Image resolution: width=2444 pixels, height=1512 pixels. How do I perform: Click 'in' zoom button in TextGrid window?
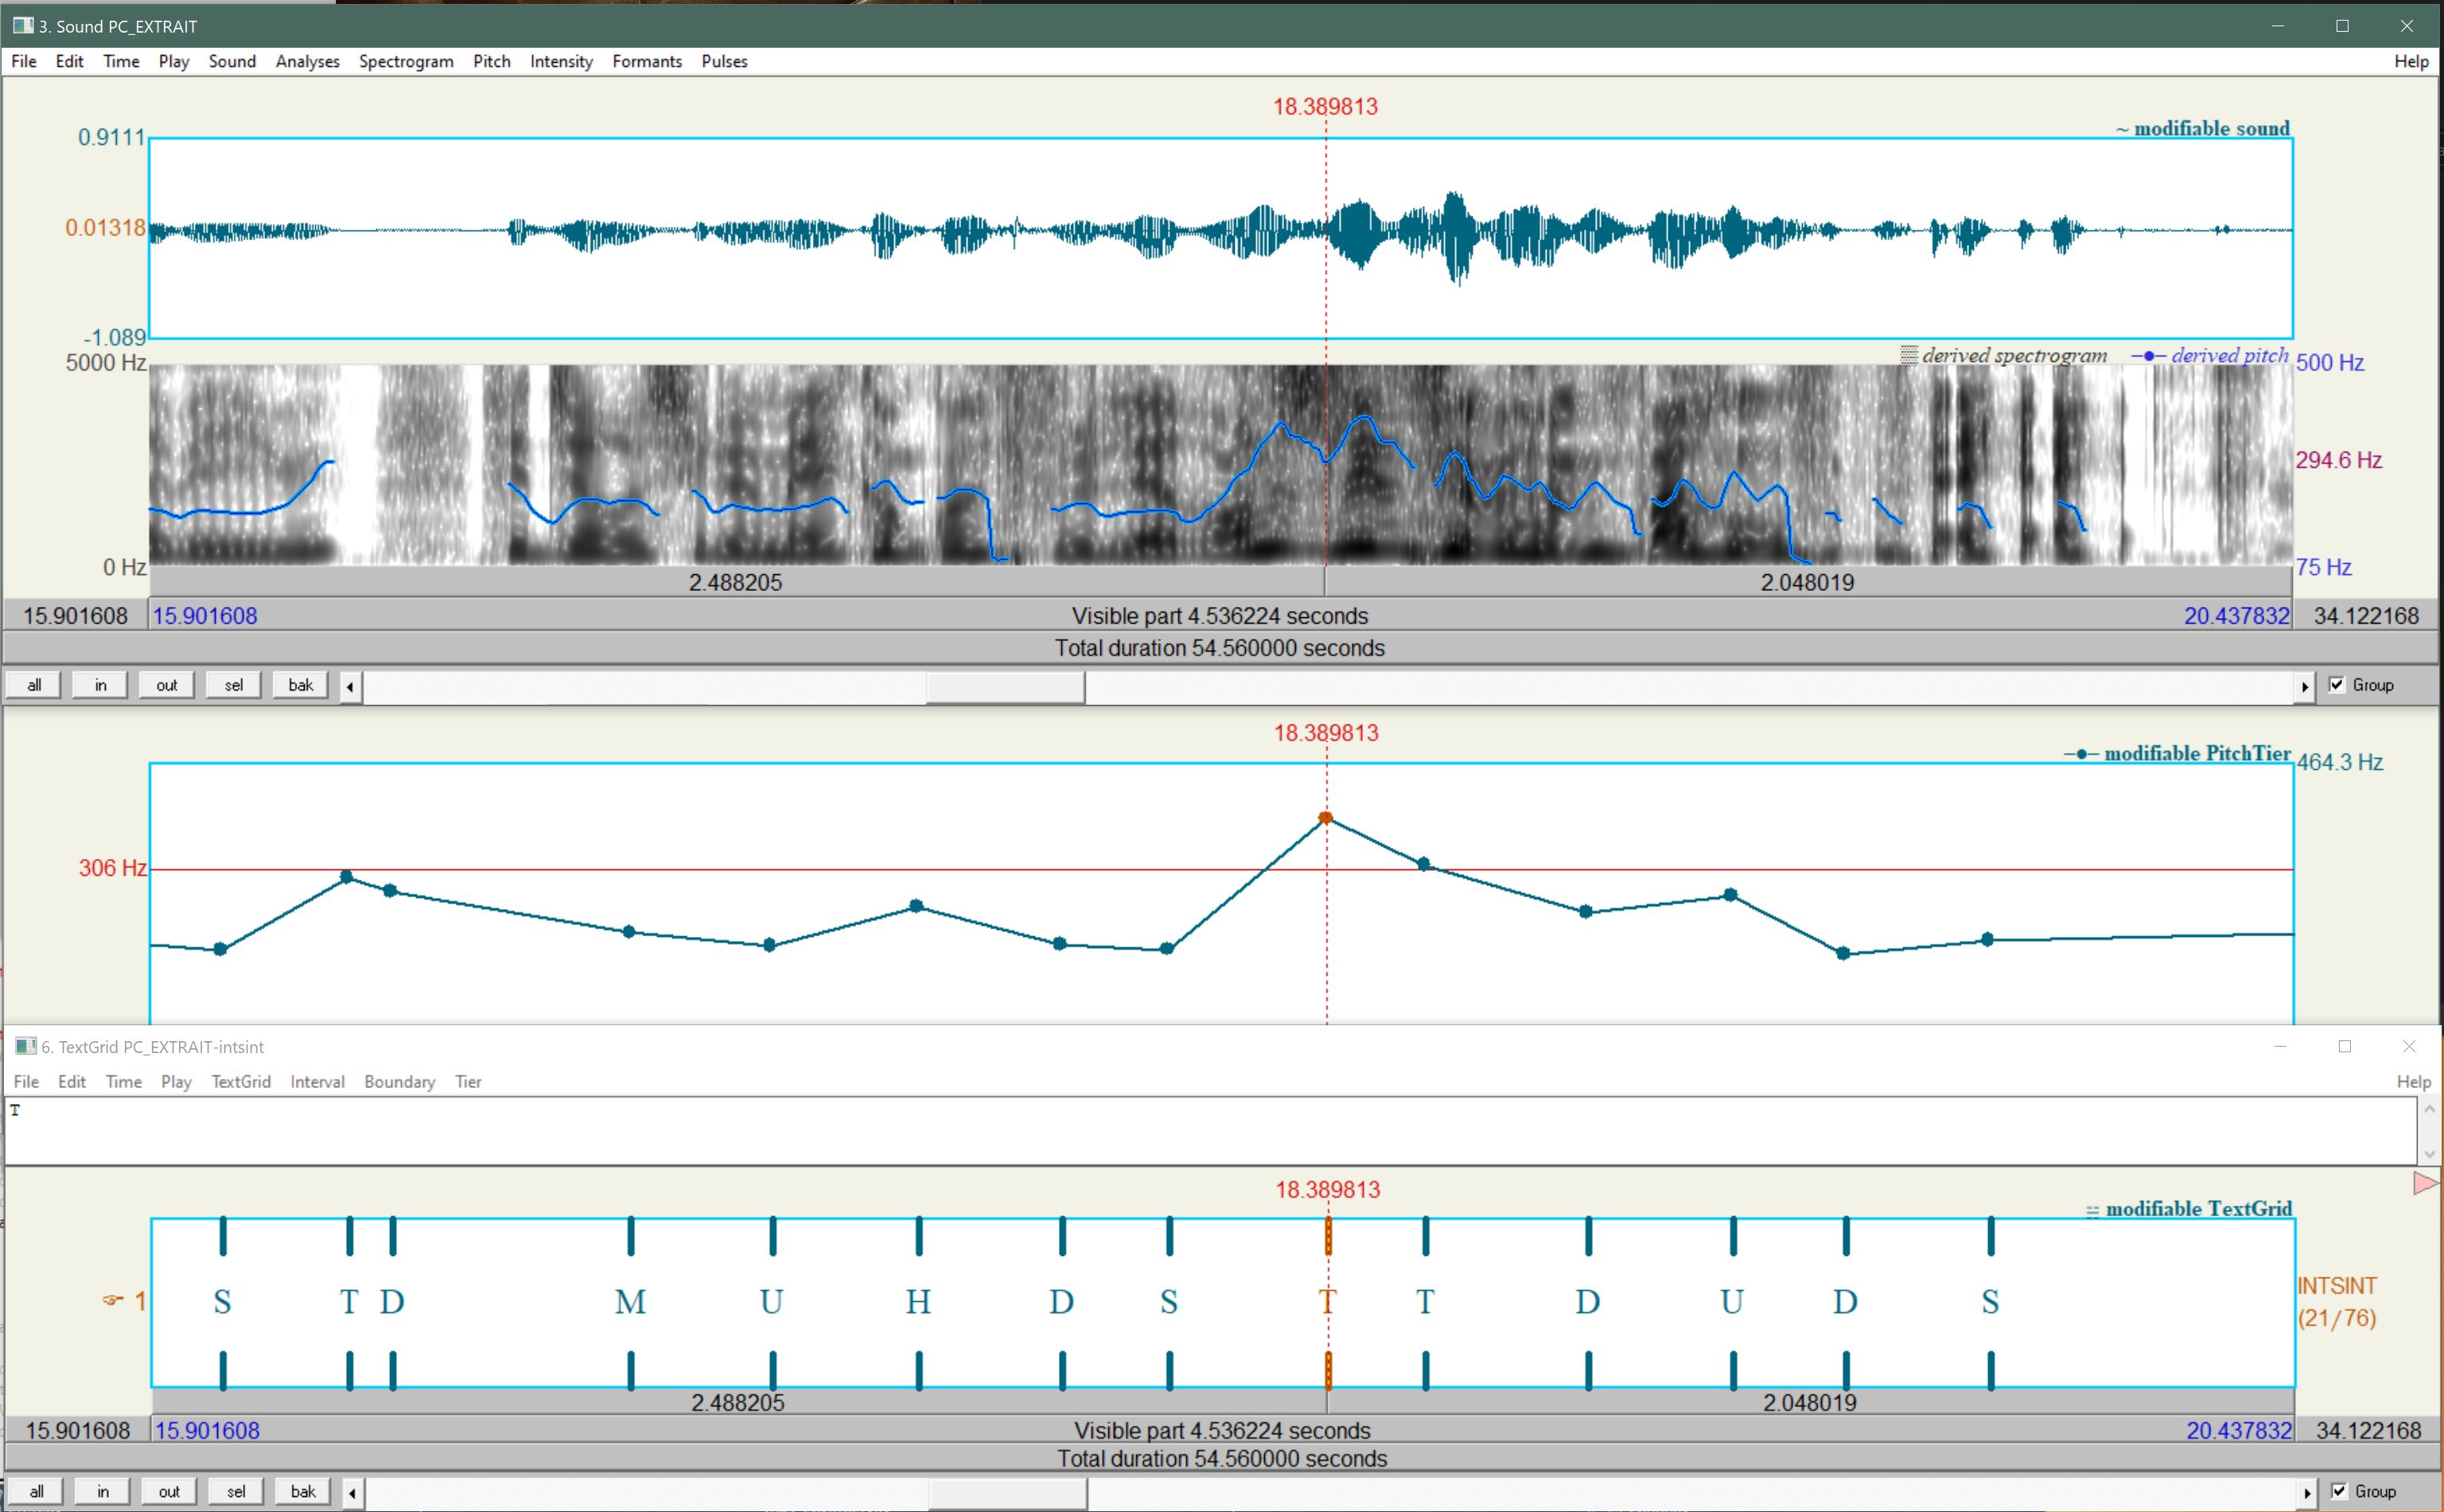(102, 1491)
